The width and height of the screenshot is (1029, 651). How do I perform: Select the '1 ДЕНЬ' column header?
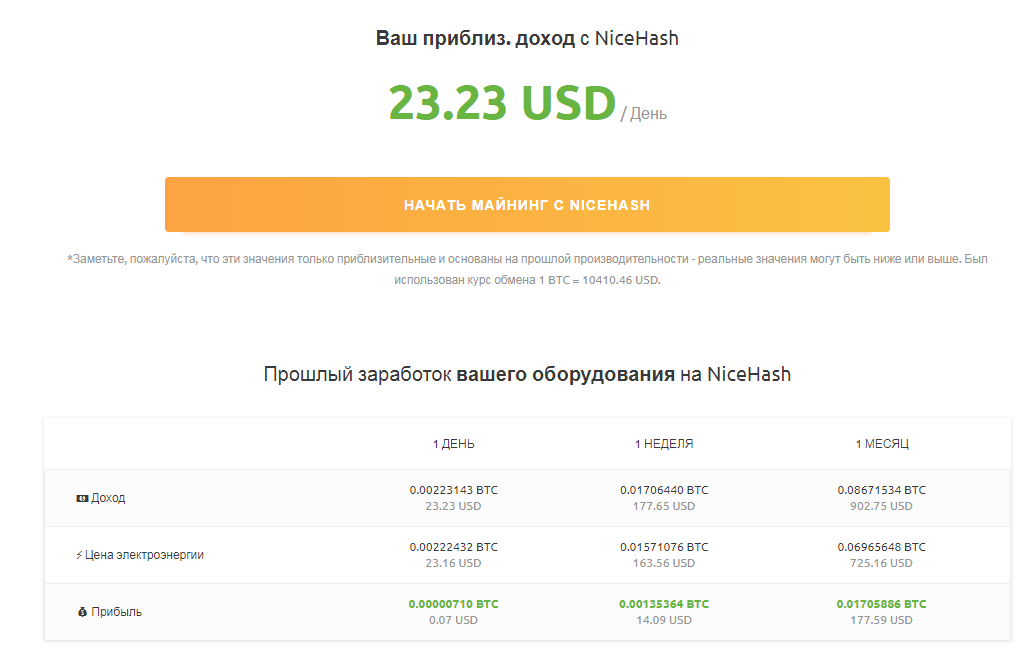[x=453, y=444]
